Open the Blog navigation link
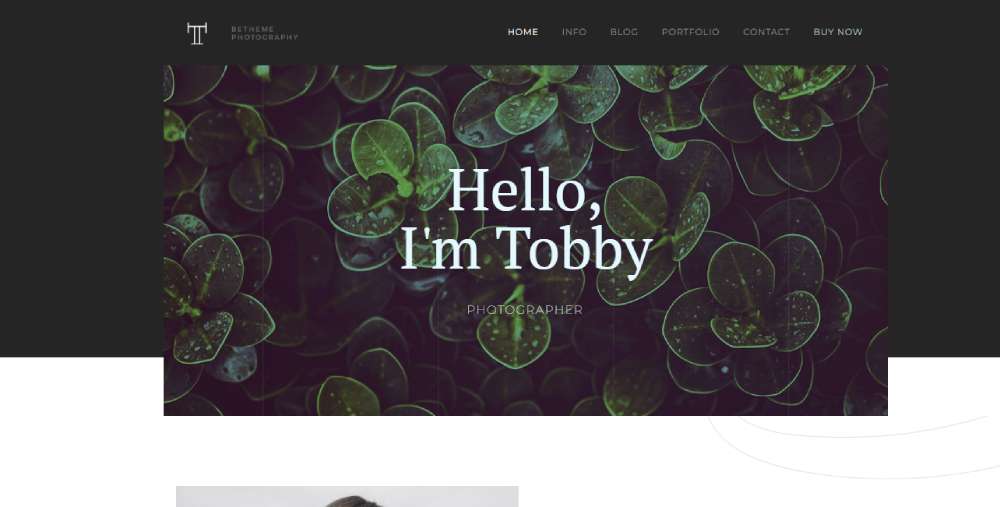The width and height of the screenshot is (1000, 507). [624, 32]
